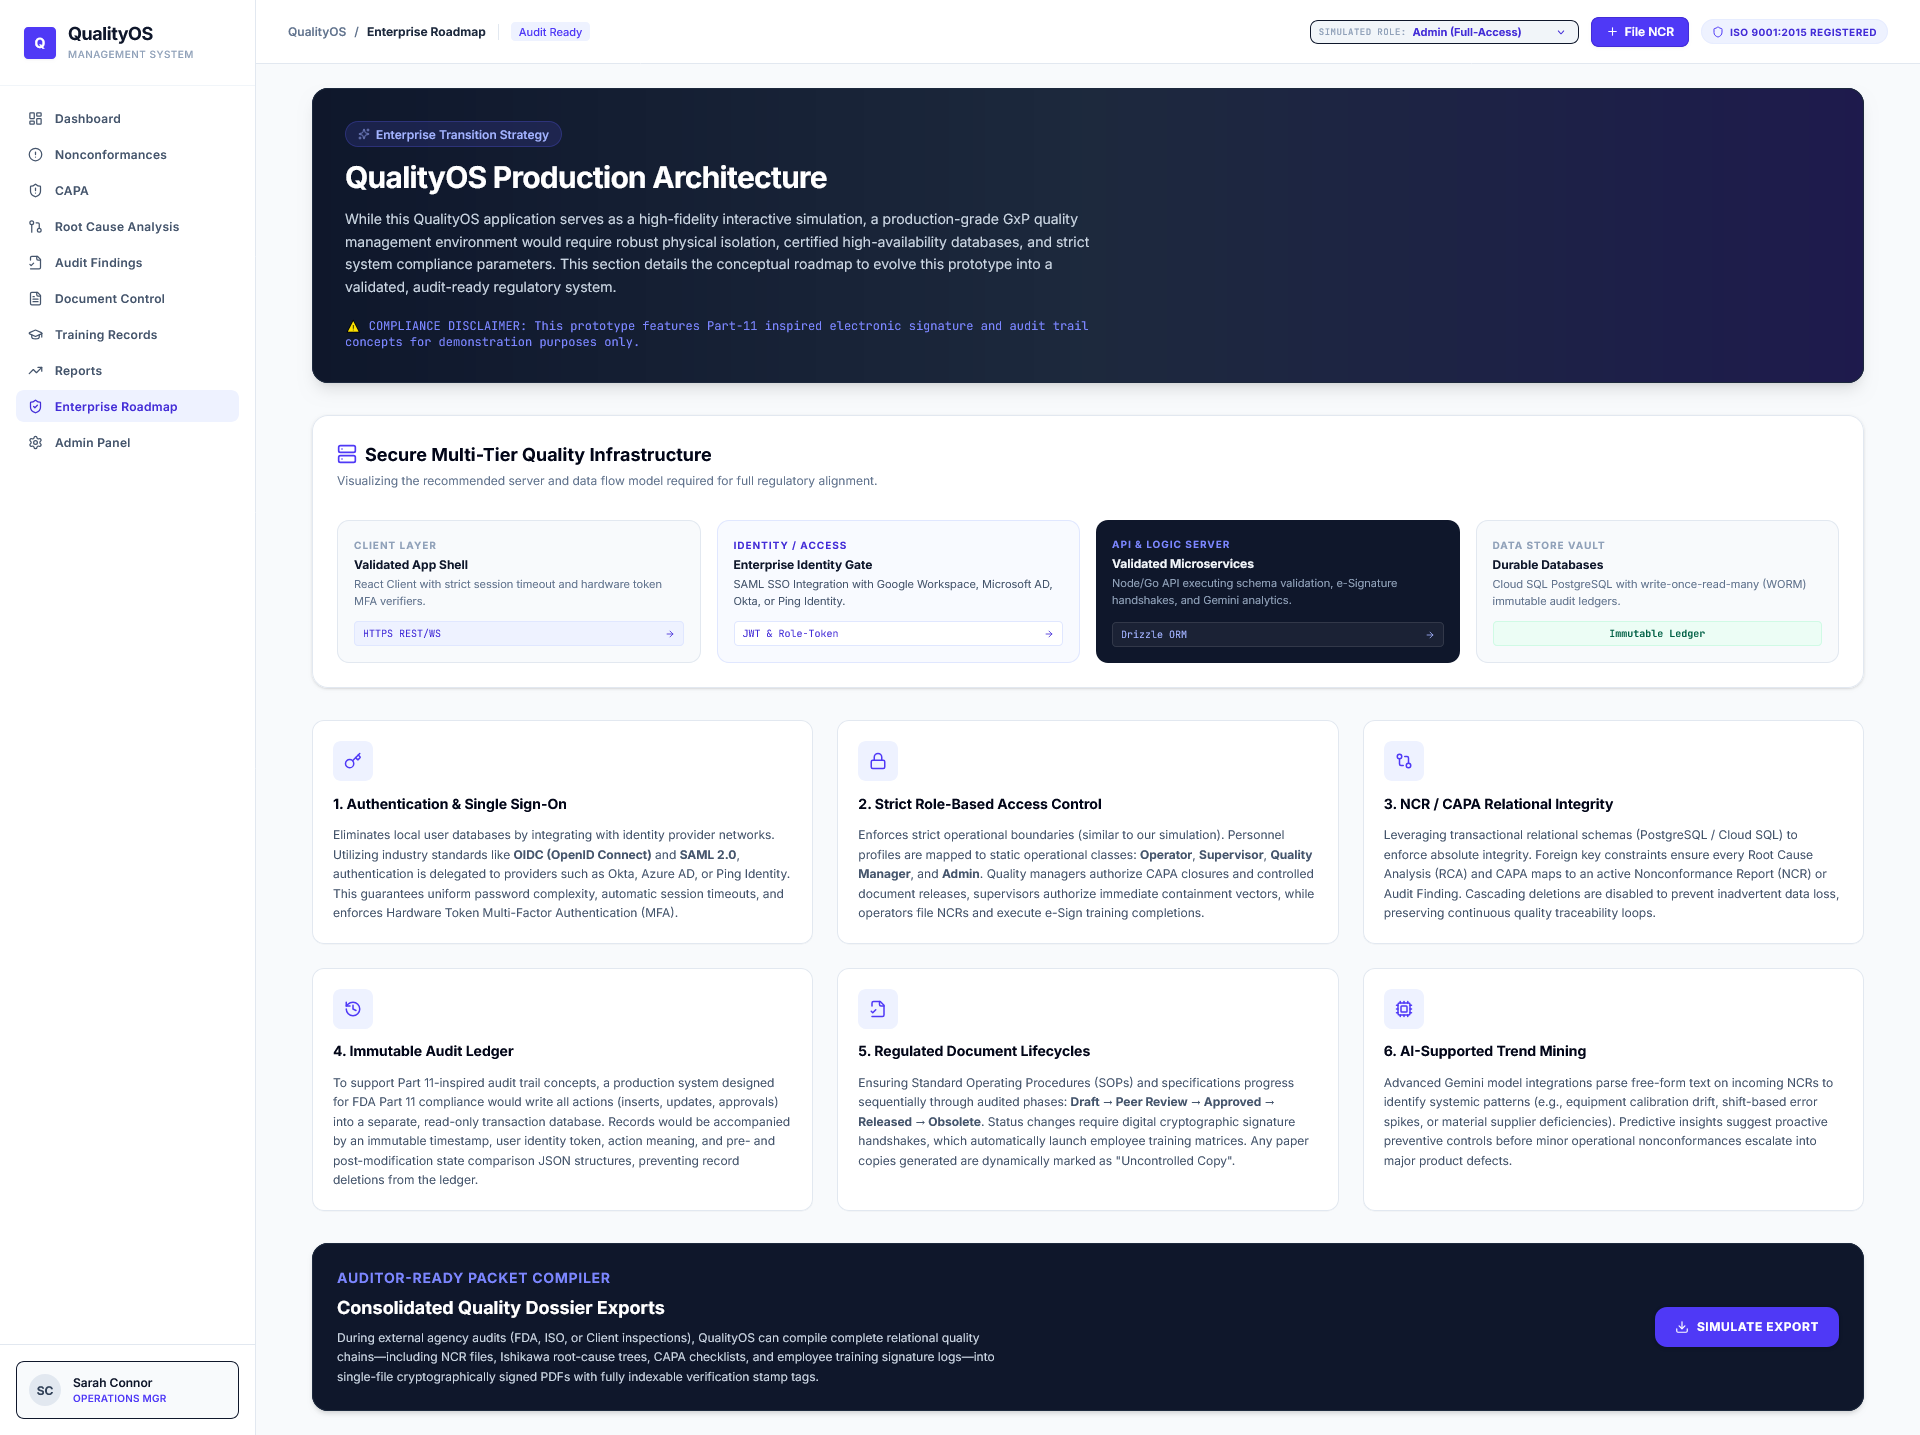Screen dimensions: 1920x1435
Task: Open the Dashboard menu item
Action: pos(127,119)
